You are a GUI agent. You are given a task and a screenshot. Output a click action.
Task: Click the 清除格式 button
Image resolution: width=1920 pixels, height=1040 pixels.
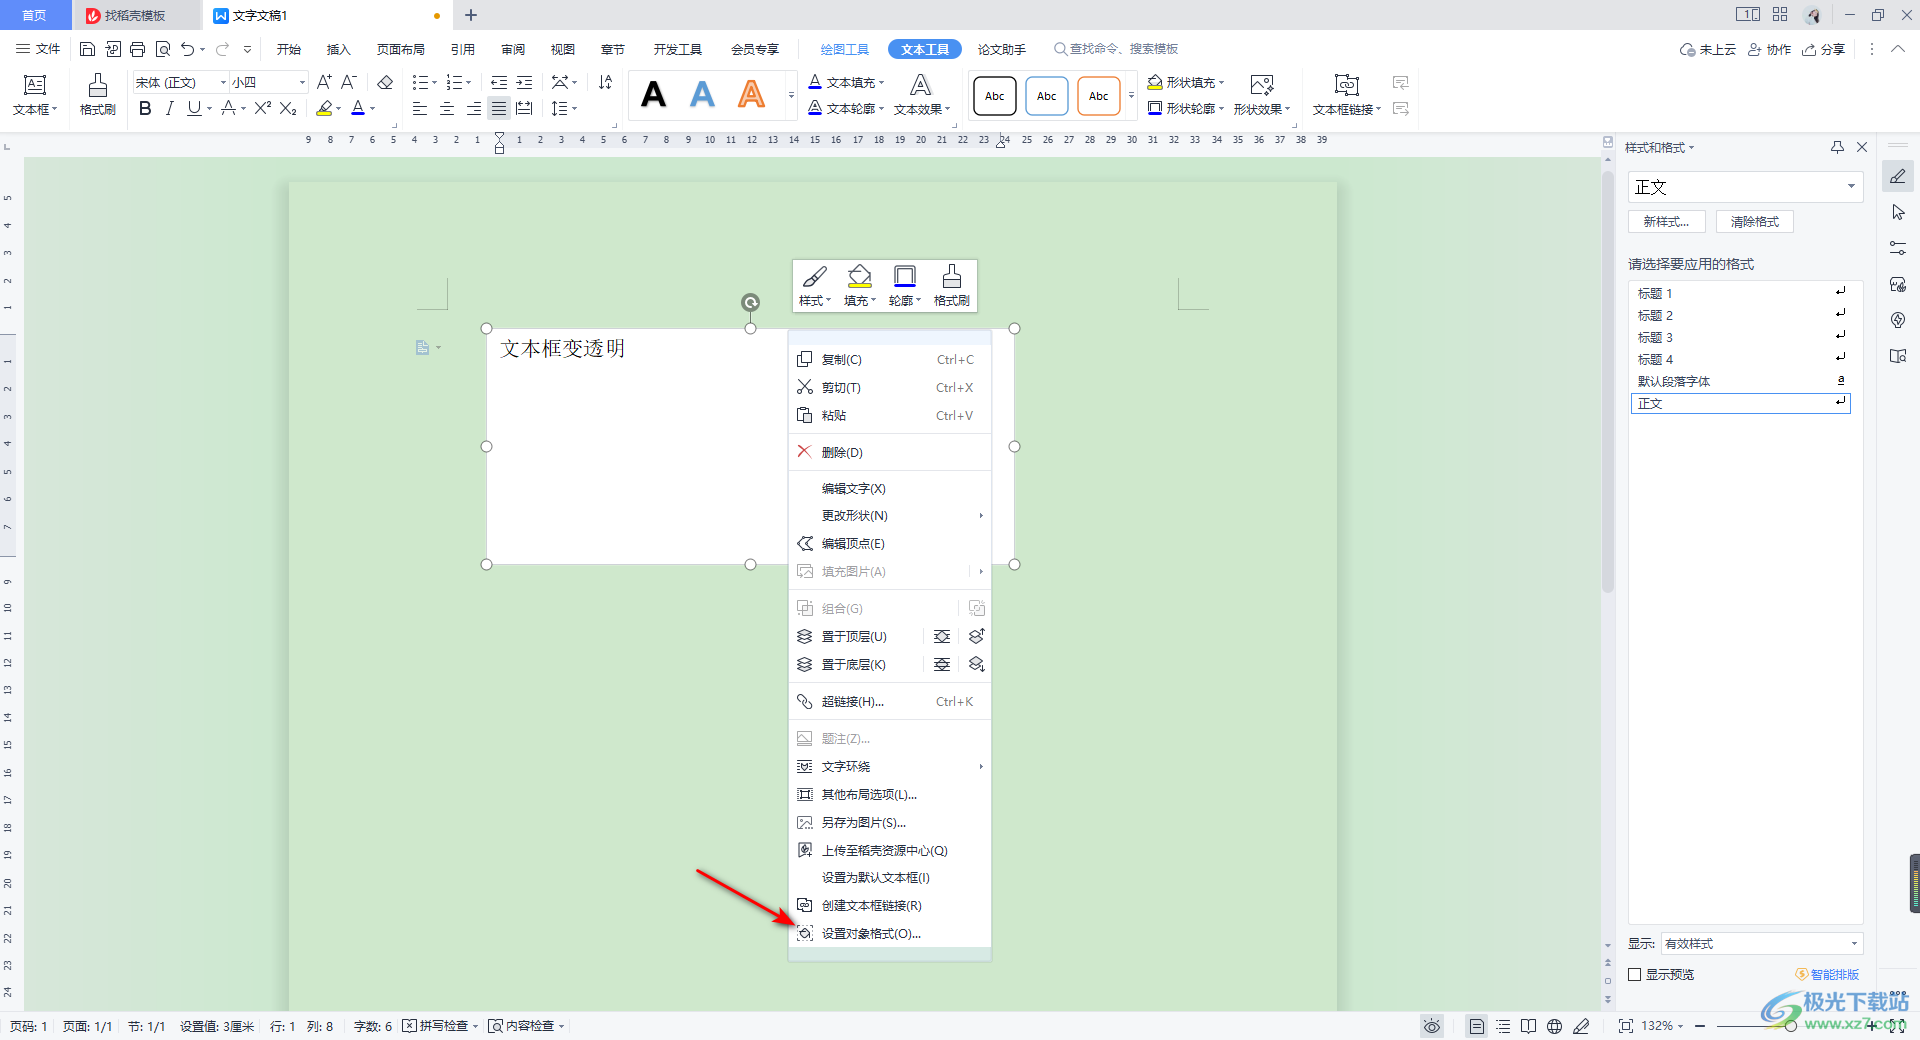click(1753, 221)
